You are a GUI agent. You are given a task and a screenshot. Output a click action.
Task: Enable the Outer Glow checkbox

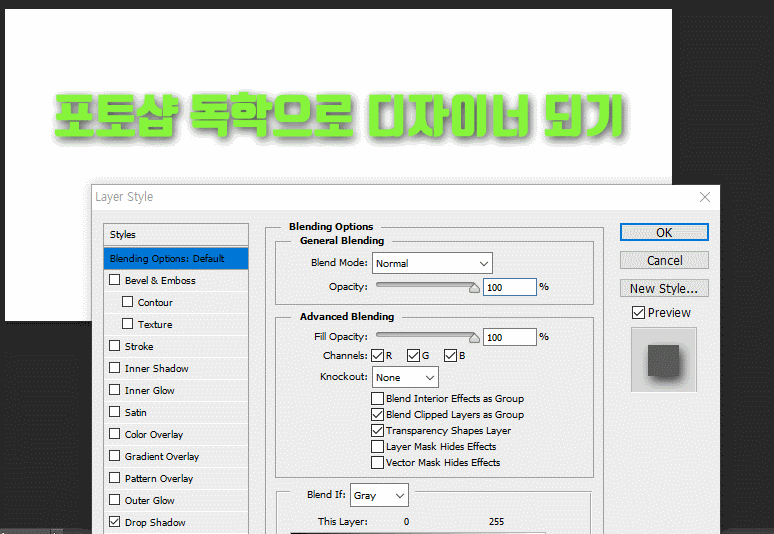(115, 500)
